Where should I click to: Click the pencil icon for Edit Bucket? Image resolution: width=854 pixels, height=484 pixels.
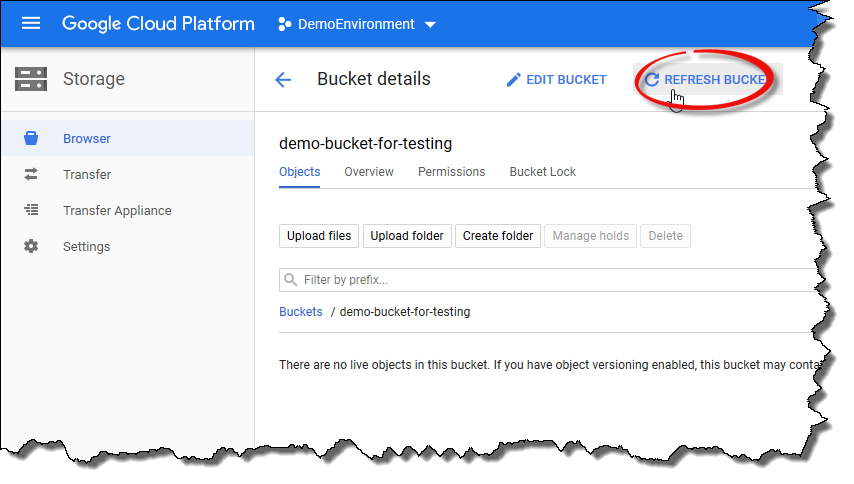pos(514,80)
